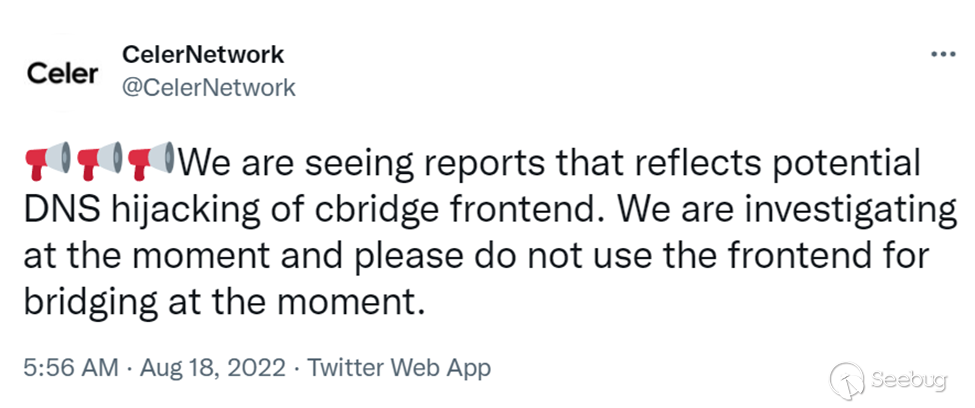Screen dimensions: 975x408
Task: Open the Twitter Web App source link
Action: click(399, 368)
